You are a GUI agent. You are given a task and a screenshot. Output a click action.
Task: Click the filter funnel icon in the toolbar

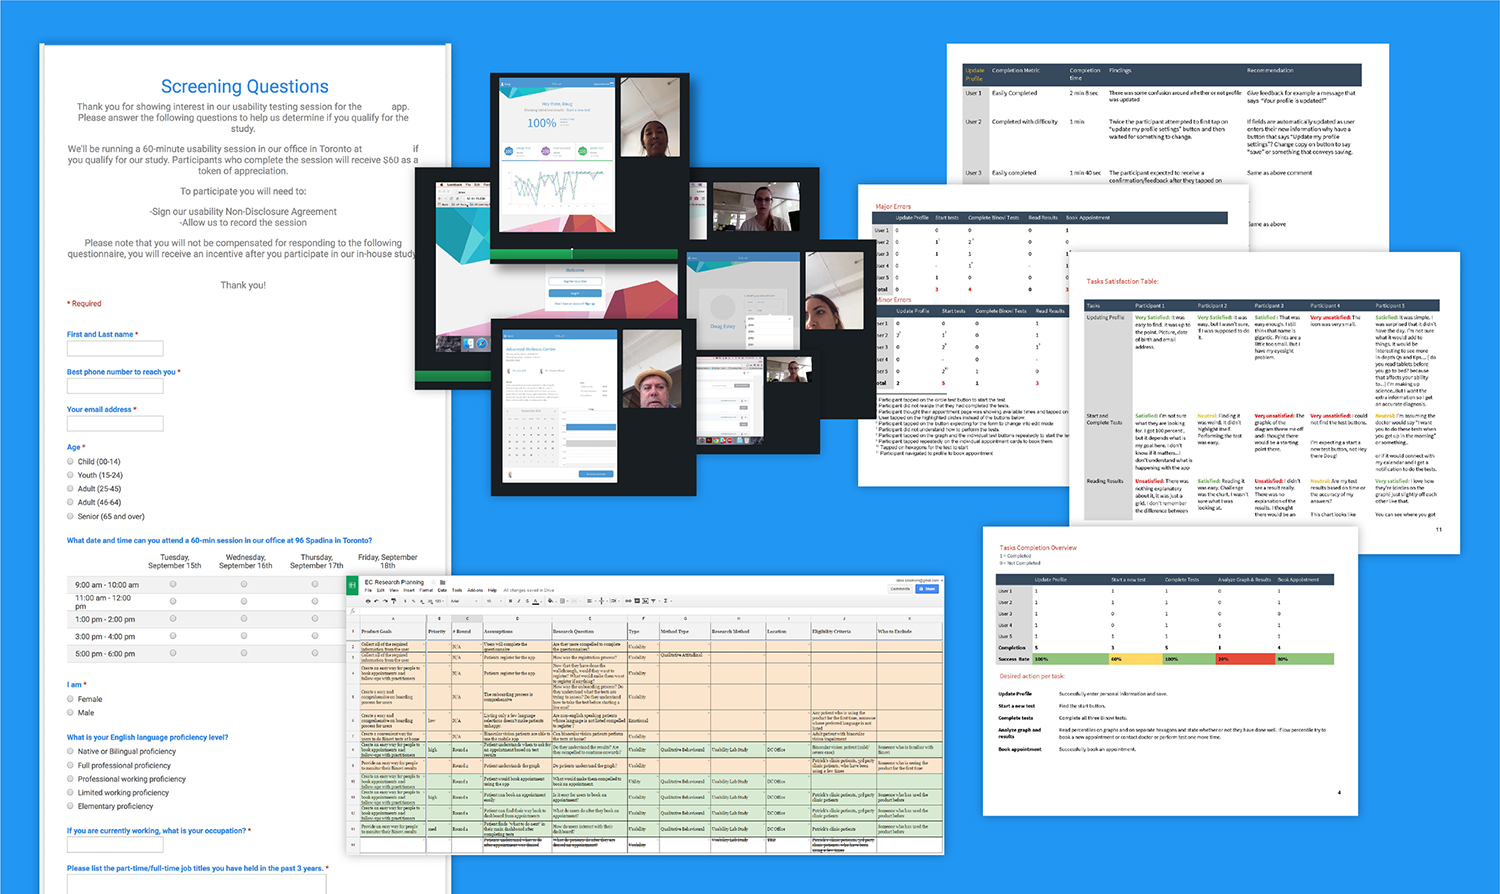(653, 601)
